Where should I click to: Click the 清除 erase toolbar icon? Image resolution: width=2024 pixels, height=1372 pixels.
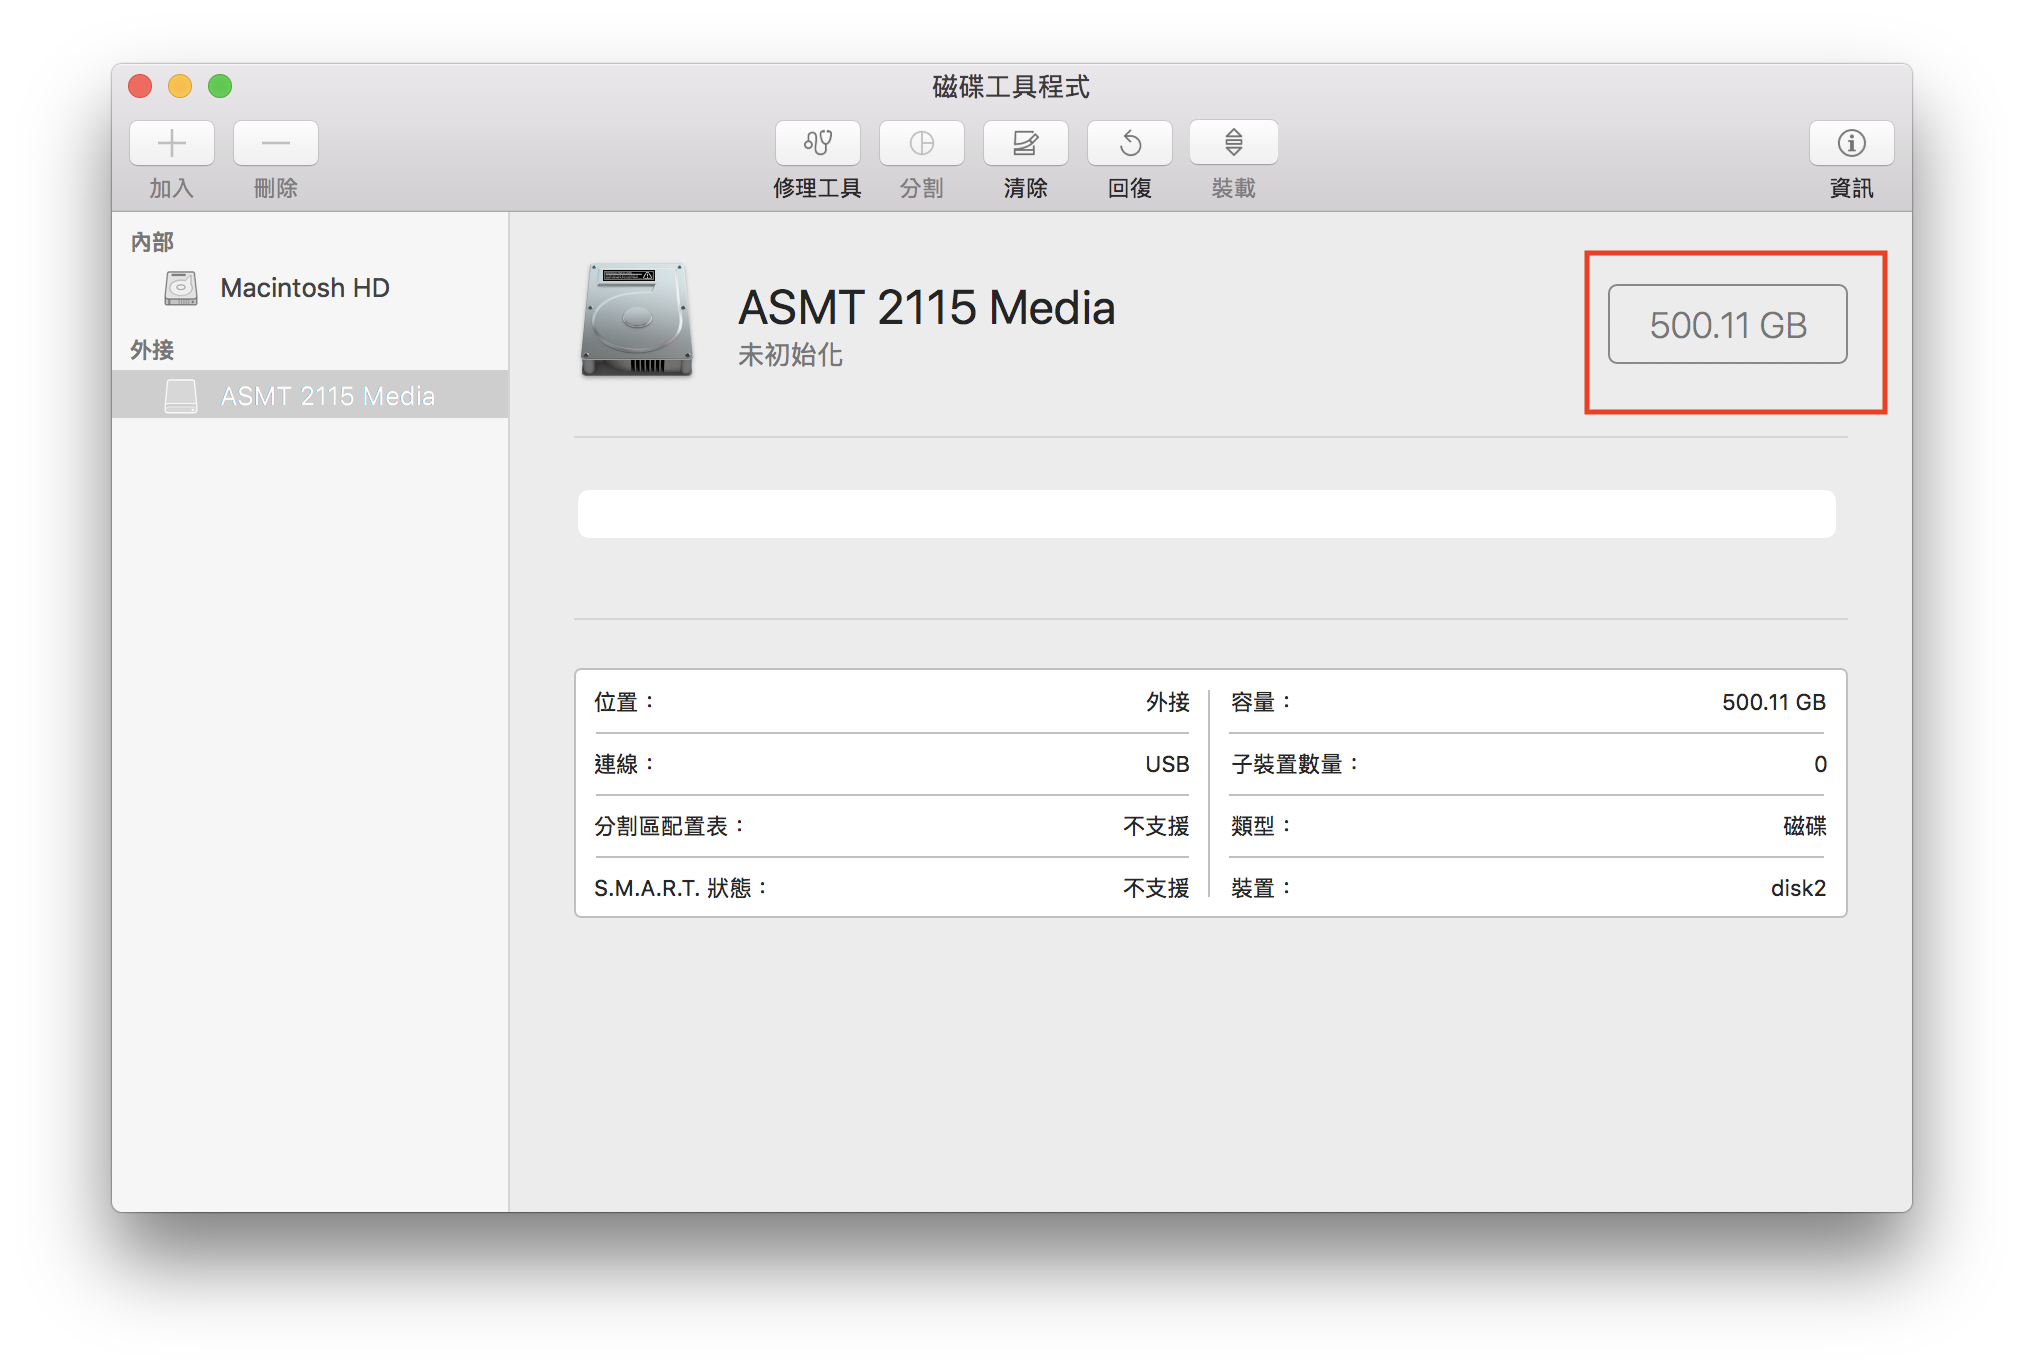tap(1026, 143)
